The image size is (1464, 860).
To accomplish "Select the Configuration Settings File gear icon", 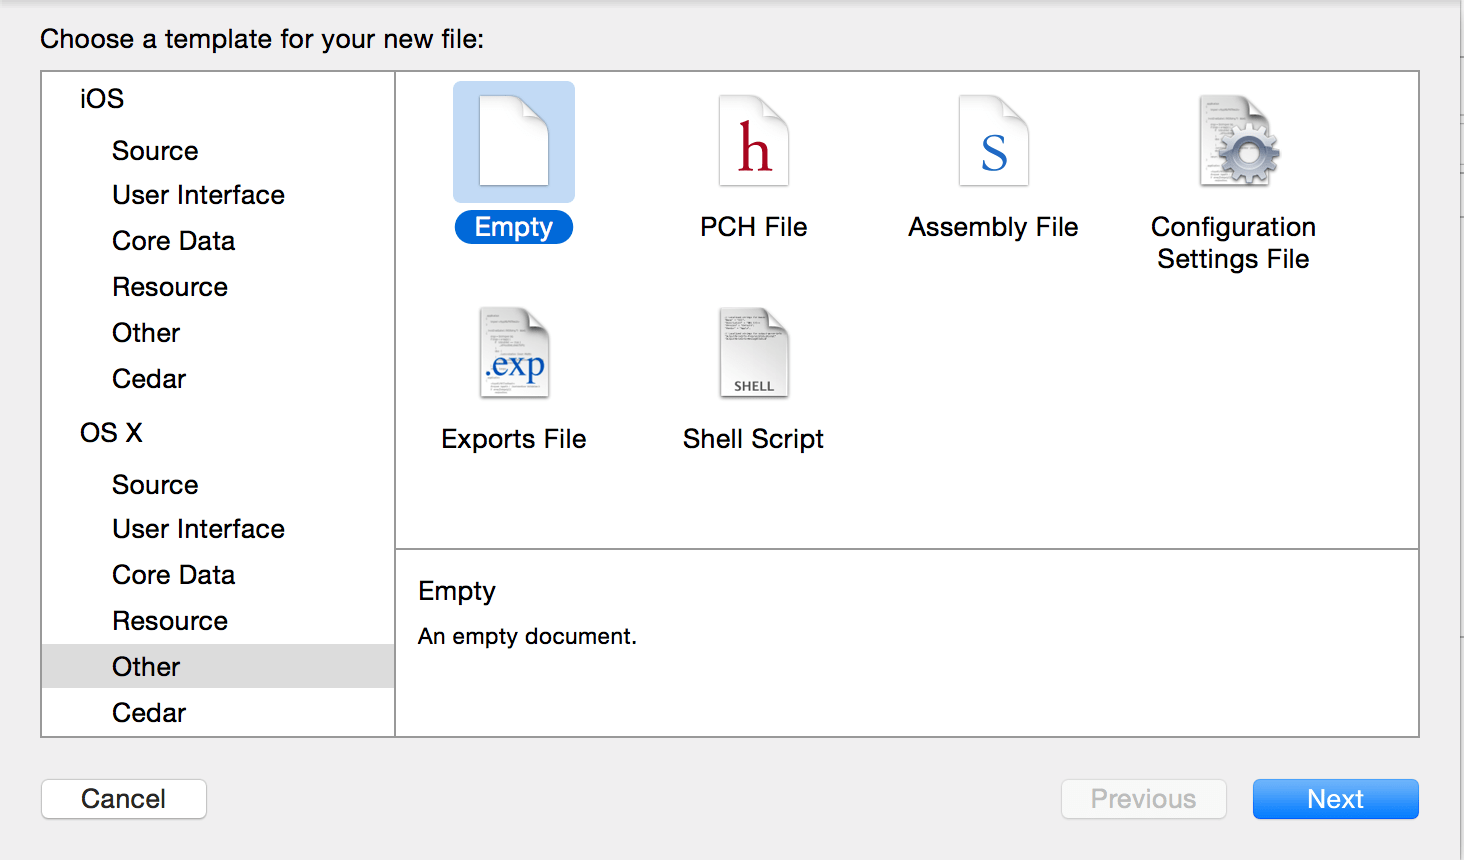I will click(1239, 141).
